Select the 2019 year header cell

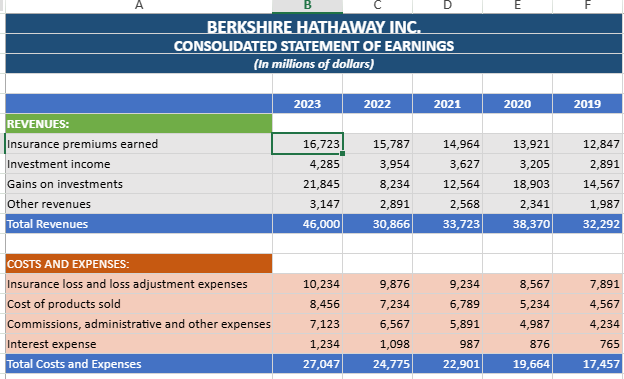point(588,104)
